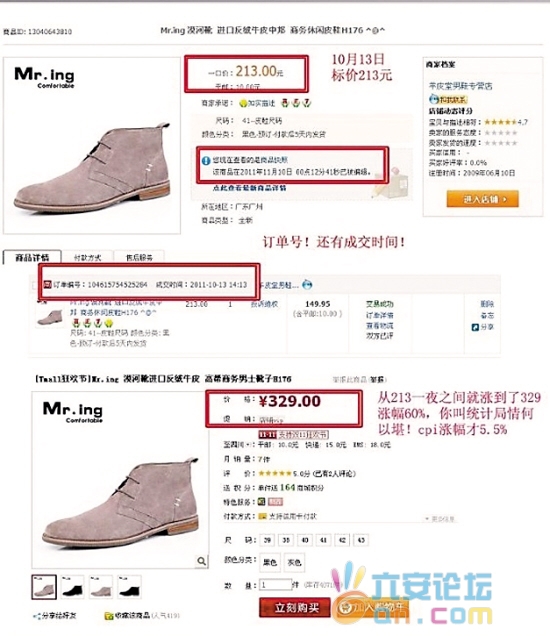This screenshot has width=550, height=636.
Task: Click the order icon before 订单编号
Action: pyautogui.click(x=47, y=285)
